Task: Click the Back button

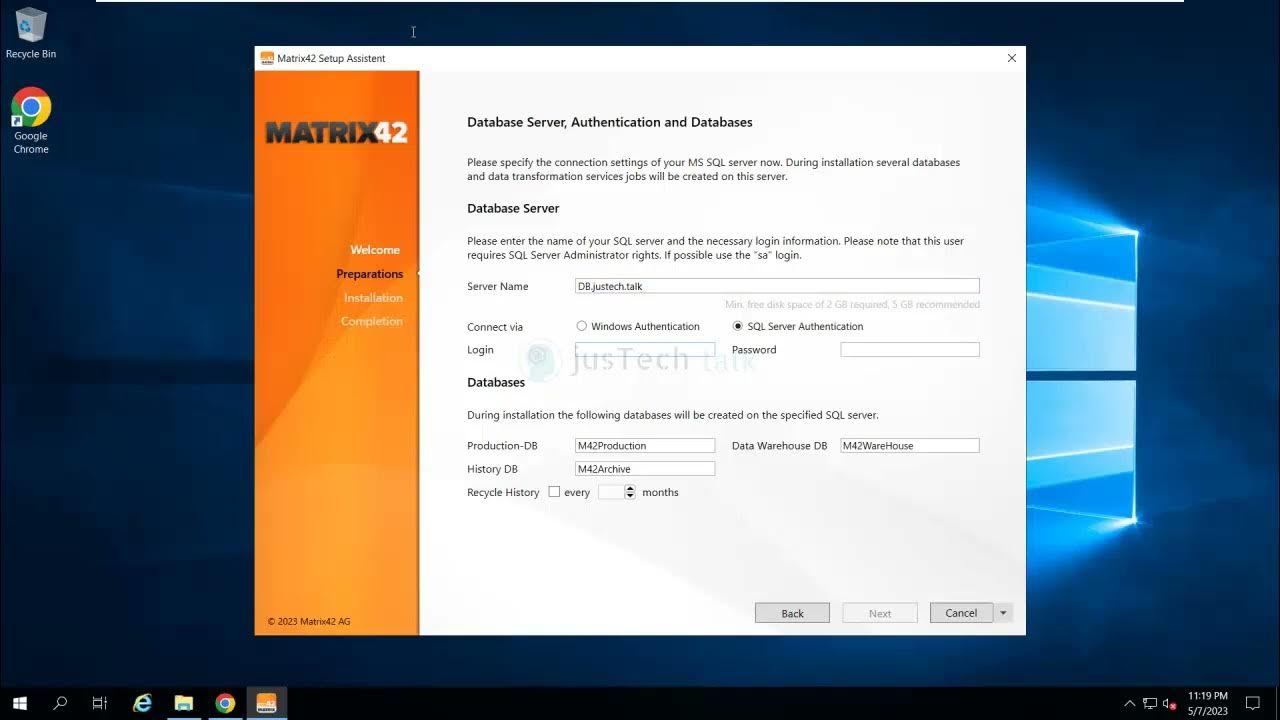Action: pos(792,613)
